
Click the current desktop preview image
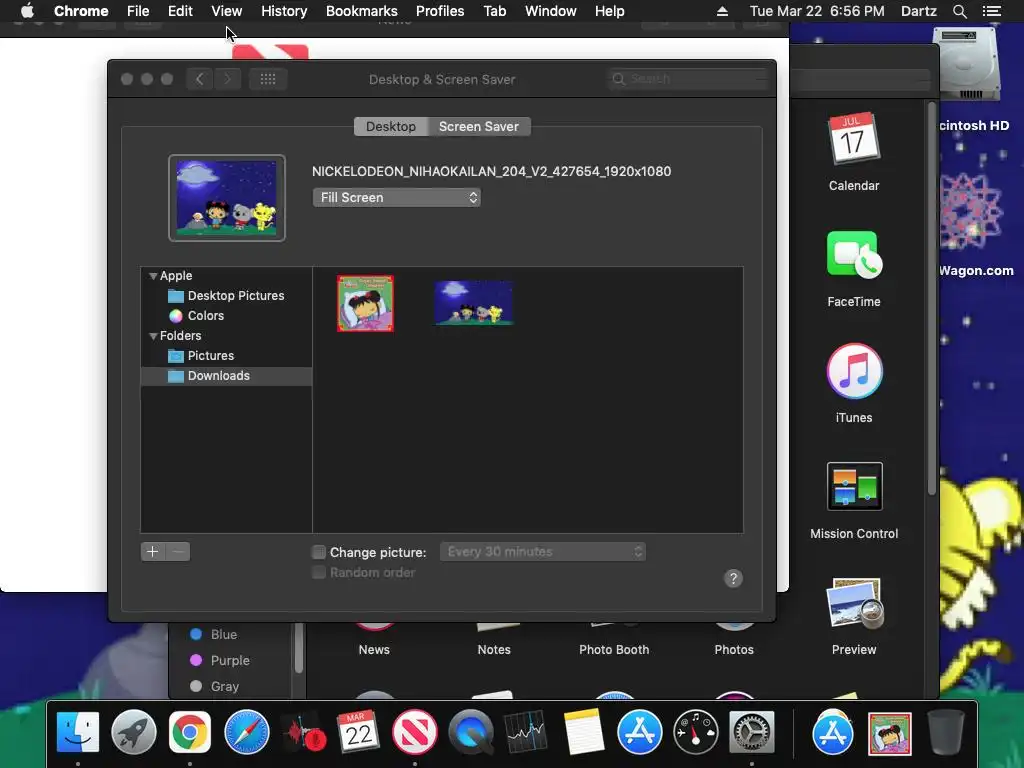pos(227,198)
